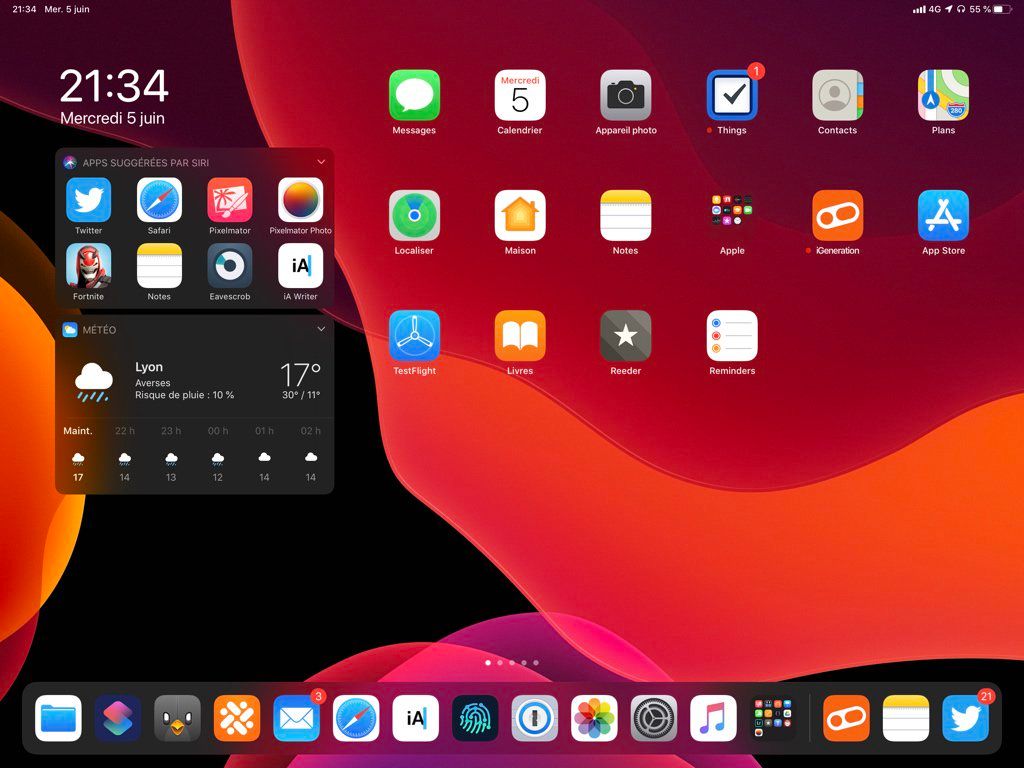Open the Files app in the dock
The height and width of the screenshot is (768, 1024).
pyautogui.click(x=58, y=718)
